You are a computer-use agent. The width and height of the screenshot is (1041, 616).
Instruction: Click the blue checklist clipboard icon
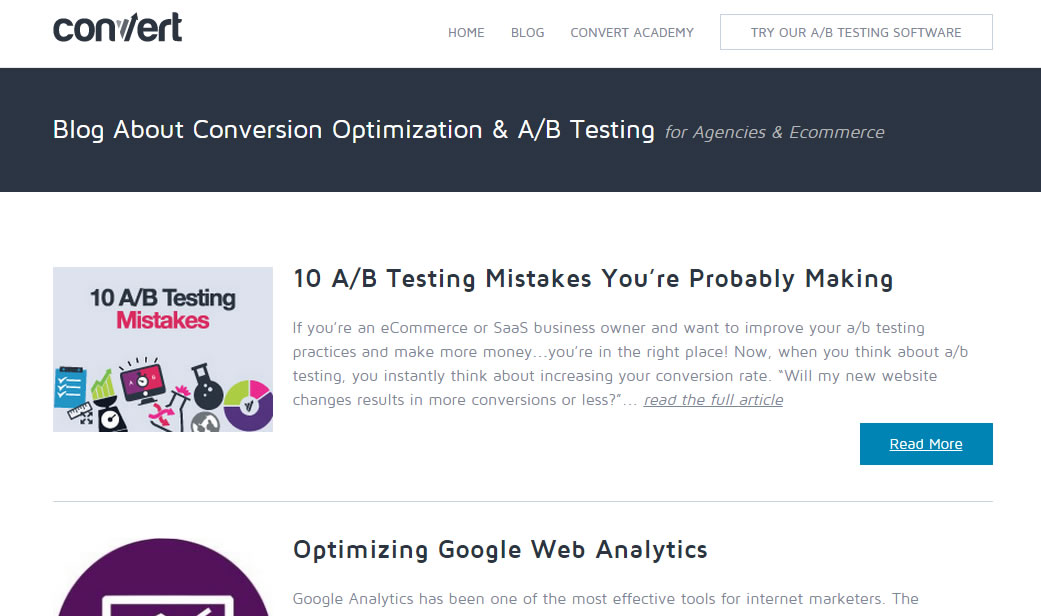(x=70, y=386)
